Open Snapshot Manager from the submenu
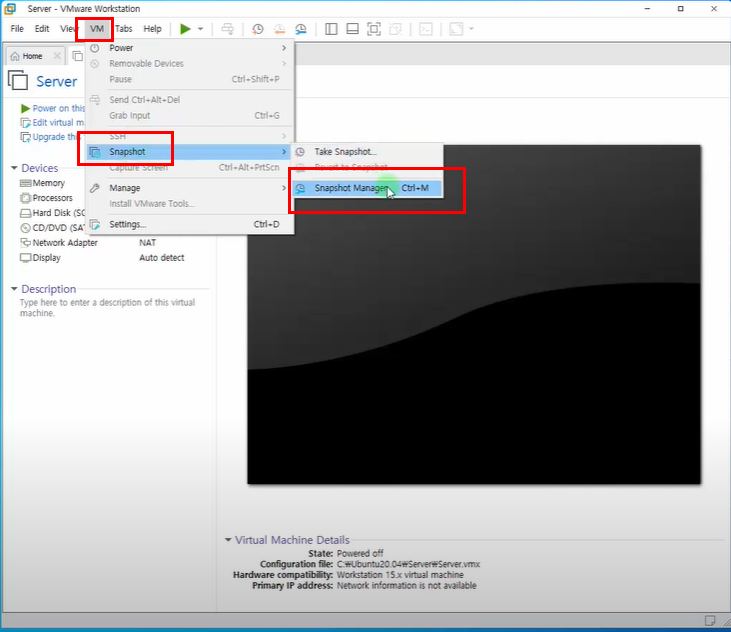This screenshot has height=632, width=731. [x=367, y=188]
